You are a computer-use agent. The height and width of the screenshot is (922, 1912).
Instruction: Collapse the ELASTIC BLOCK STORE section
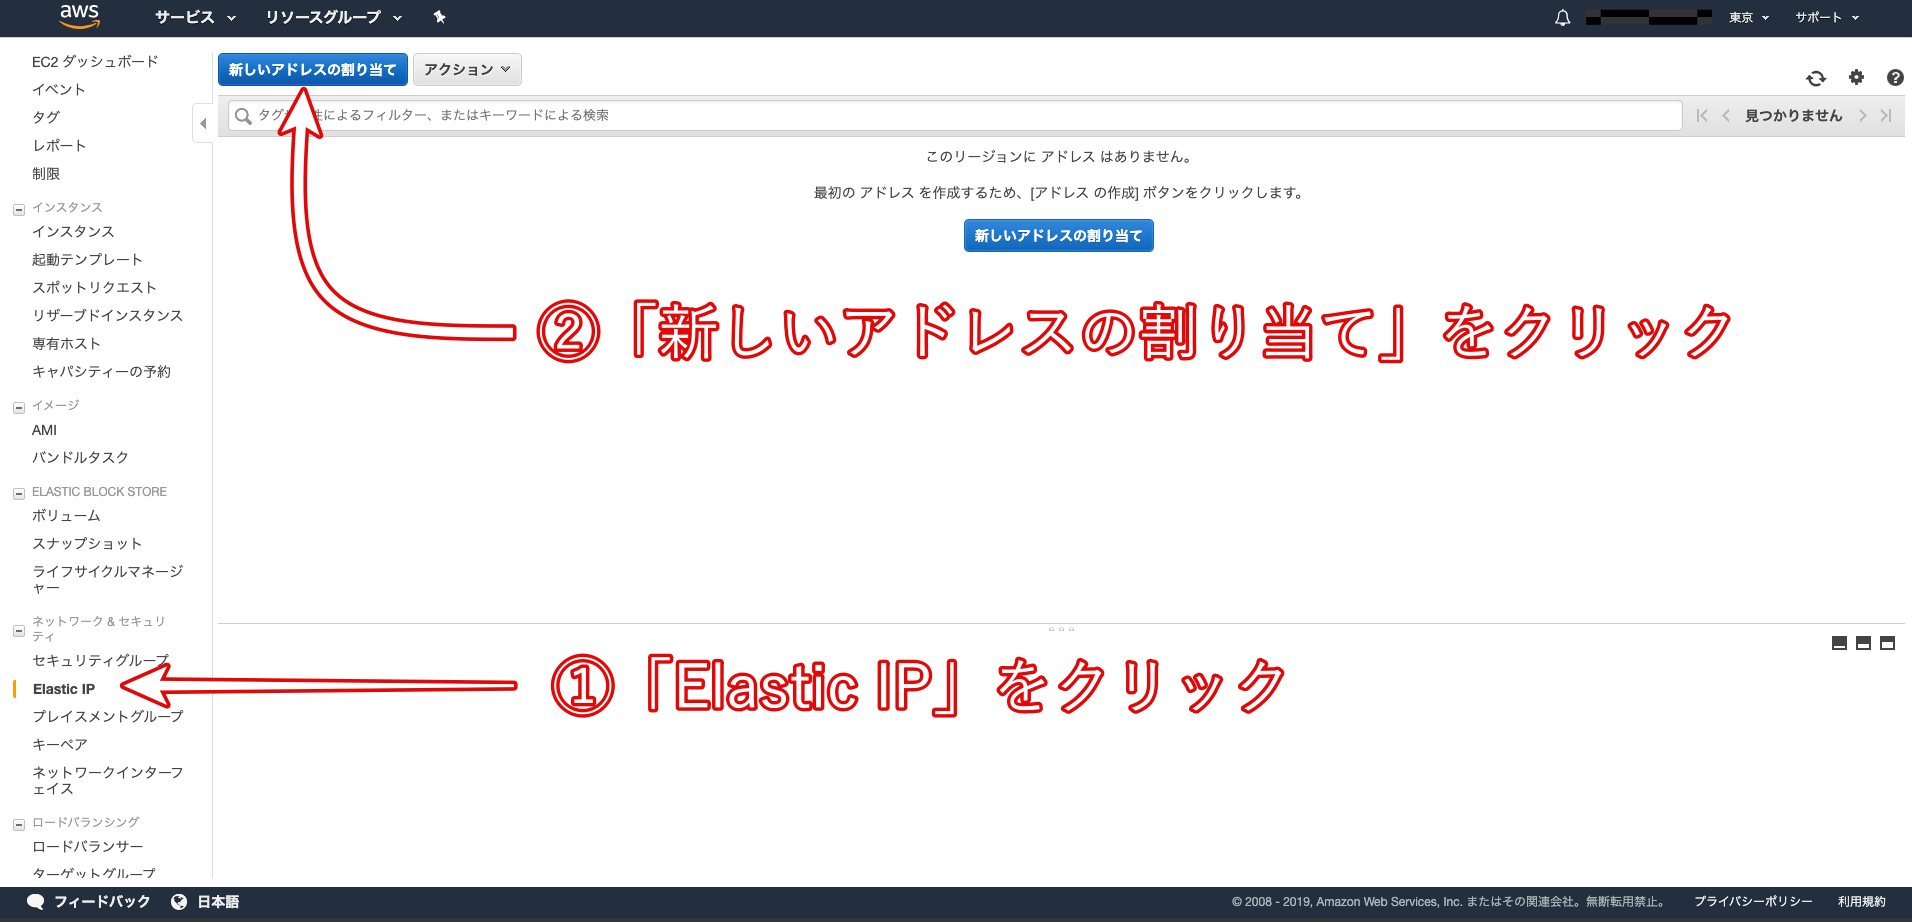[x=18, y=493]
